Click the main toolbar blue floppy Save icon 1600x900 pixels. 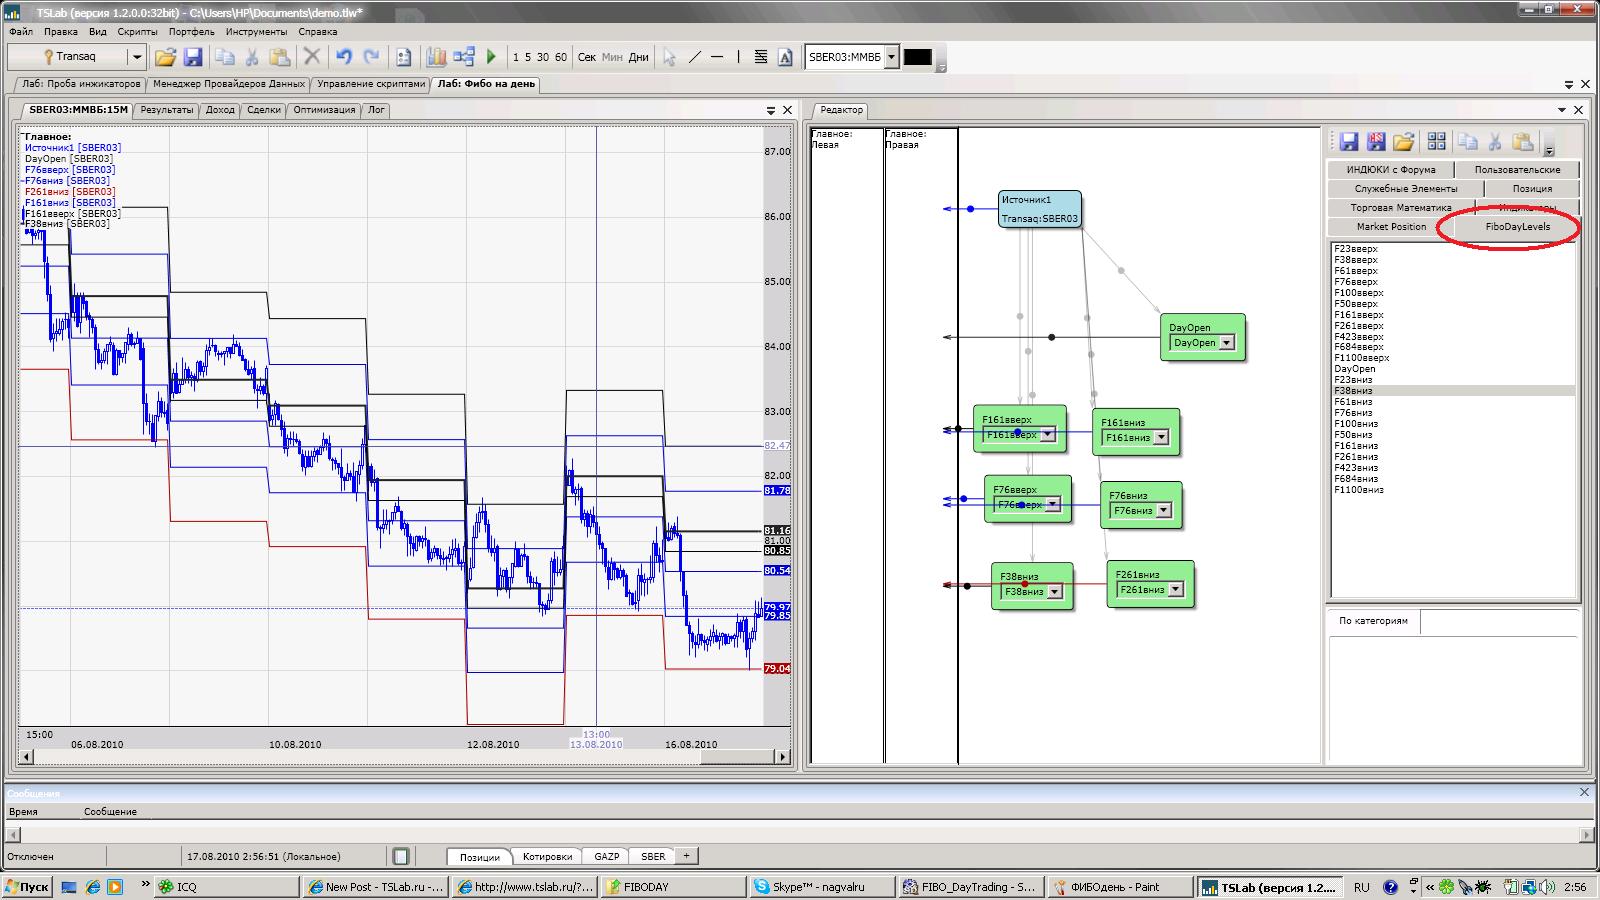(x=193, y=57)
